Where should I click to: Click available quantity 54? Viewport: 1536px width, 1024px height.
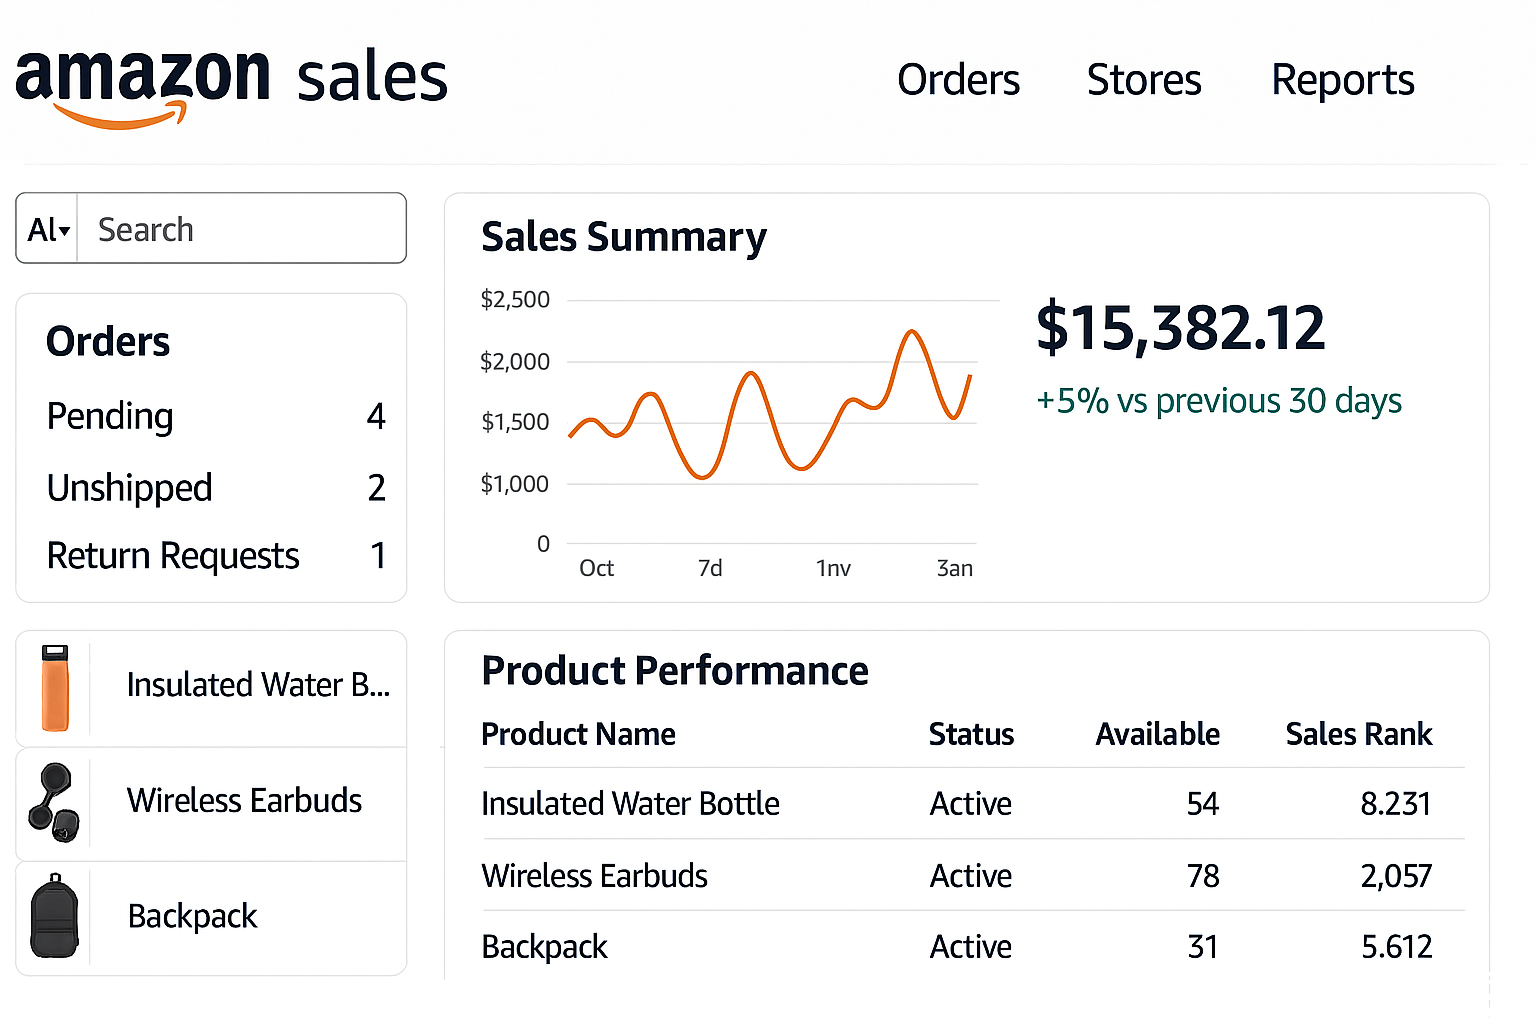[1203, 804]
